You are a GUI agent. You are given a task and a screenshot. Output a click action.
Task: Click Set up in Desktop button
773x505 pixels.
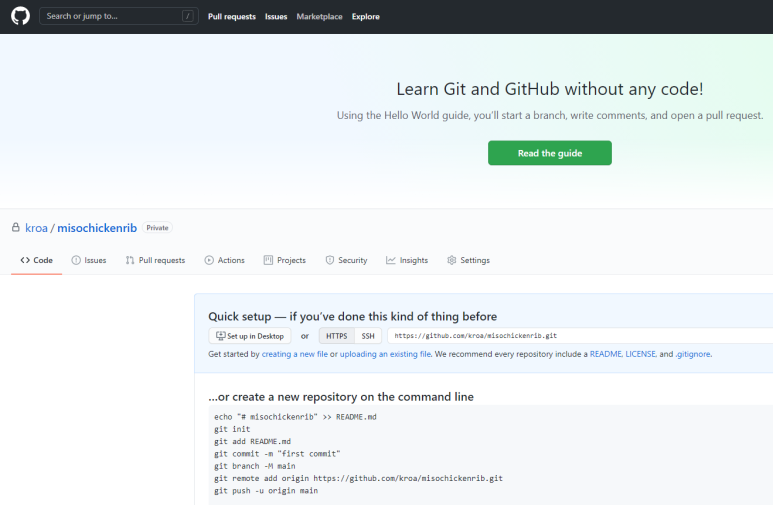[x=250, y=336]
